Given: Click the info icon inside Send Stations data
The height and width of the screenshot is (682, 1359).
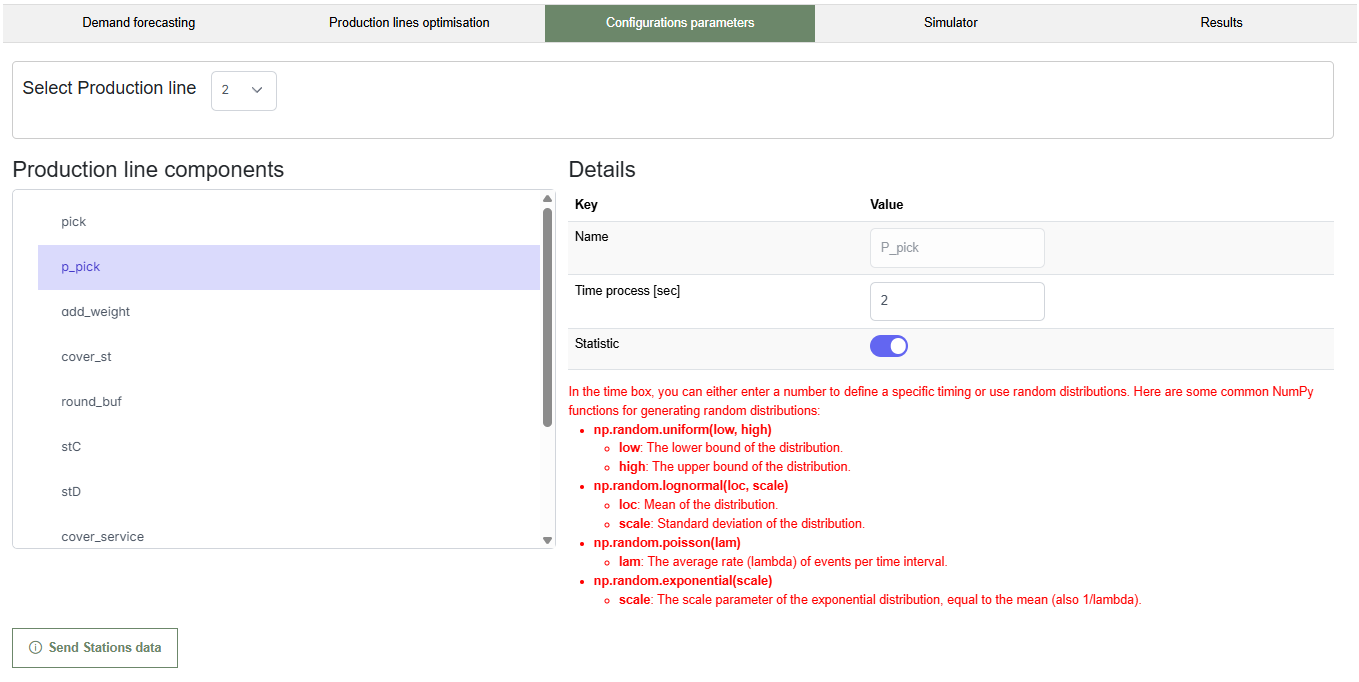Looking at the screenshot, I should [35, 648].
